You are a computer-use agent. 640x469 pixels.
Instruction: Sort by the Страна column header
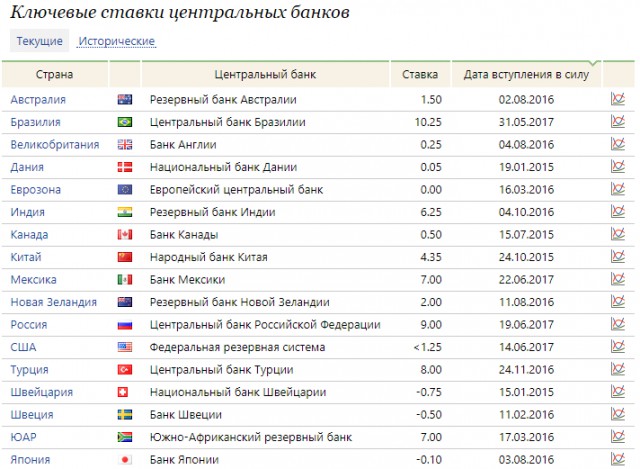[55, 74]
